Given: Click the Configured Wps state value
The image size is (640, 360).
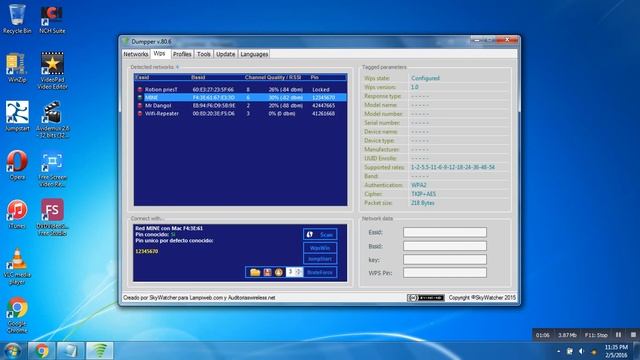Looking at the screenshot, I should (425, 78).
